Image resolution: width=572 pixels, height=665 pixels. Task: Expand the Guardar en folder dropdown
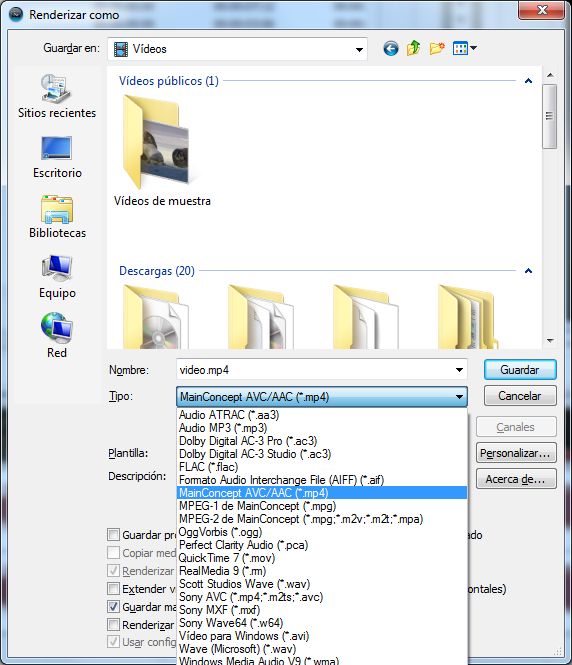click(359, 50)
